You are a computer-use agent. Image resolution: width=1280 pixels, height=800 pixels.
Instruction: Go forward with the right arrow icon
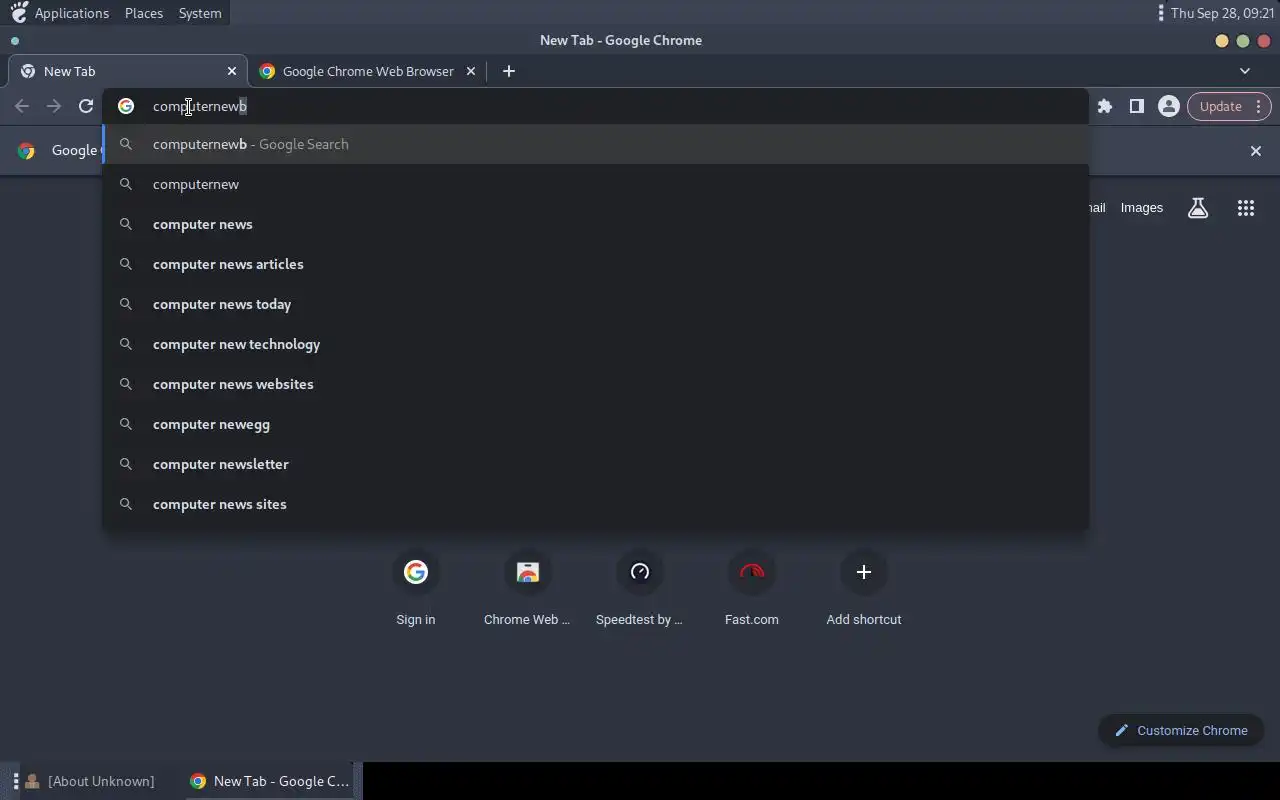point(54,106)
